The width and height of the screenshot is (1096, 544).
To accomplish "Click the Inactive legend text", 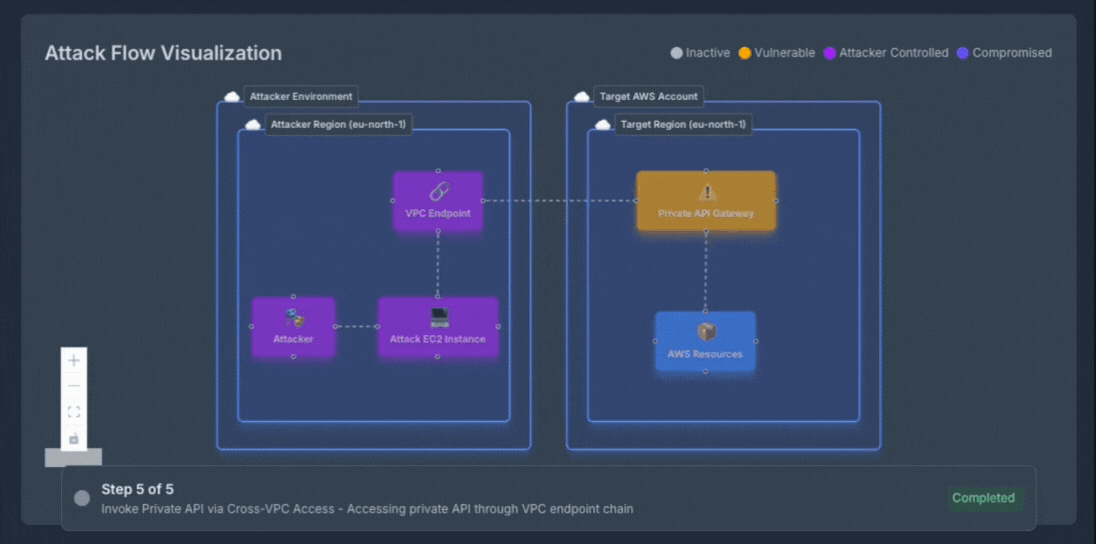I will (x=707, y=53).
